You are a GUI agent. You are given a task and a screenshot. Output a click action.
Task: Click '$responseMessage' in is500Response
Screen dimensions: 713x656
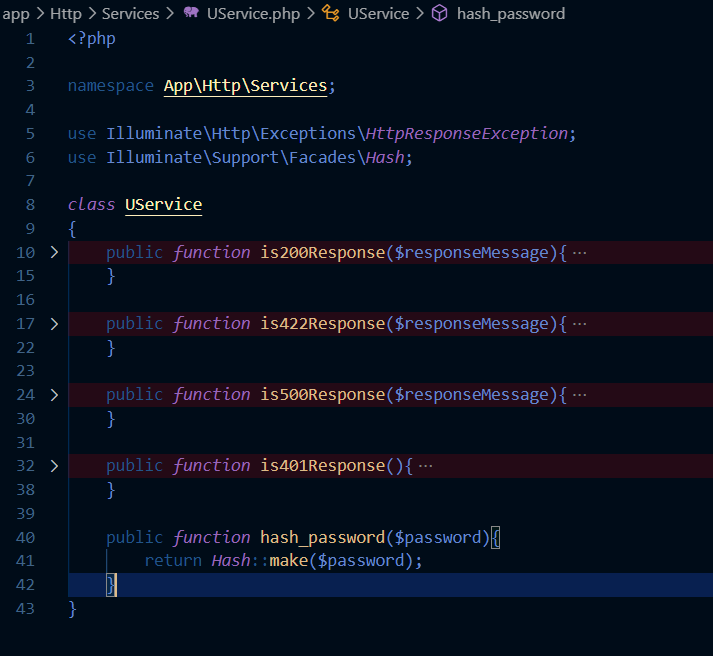click(472, 395)
